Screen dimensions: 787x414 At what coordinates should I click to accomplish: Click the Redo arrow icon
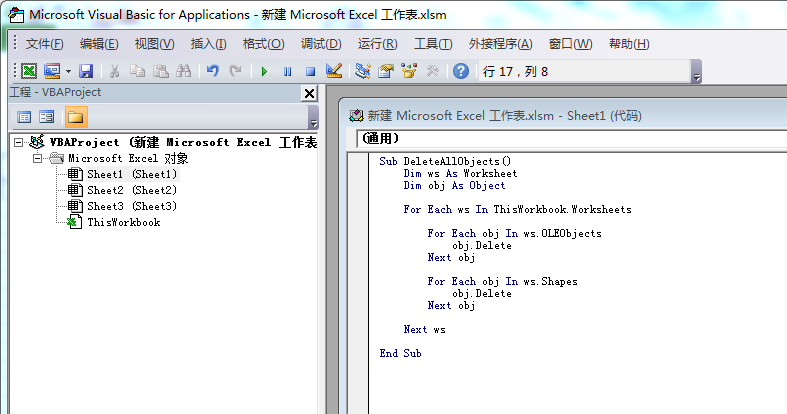click(x=235, y=71)
